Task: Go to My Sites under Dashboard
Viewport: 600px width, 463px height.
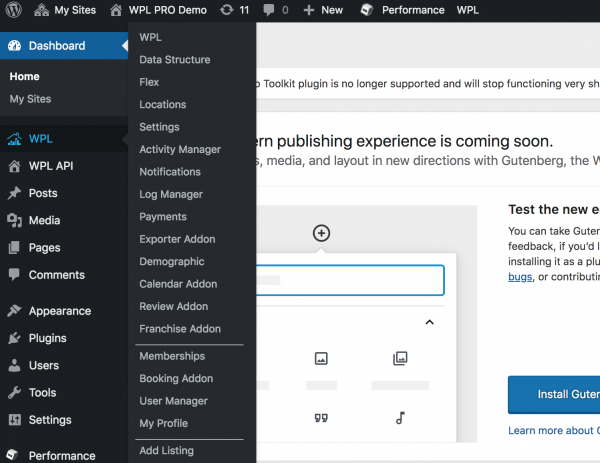Action: 30,99
